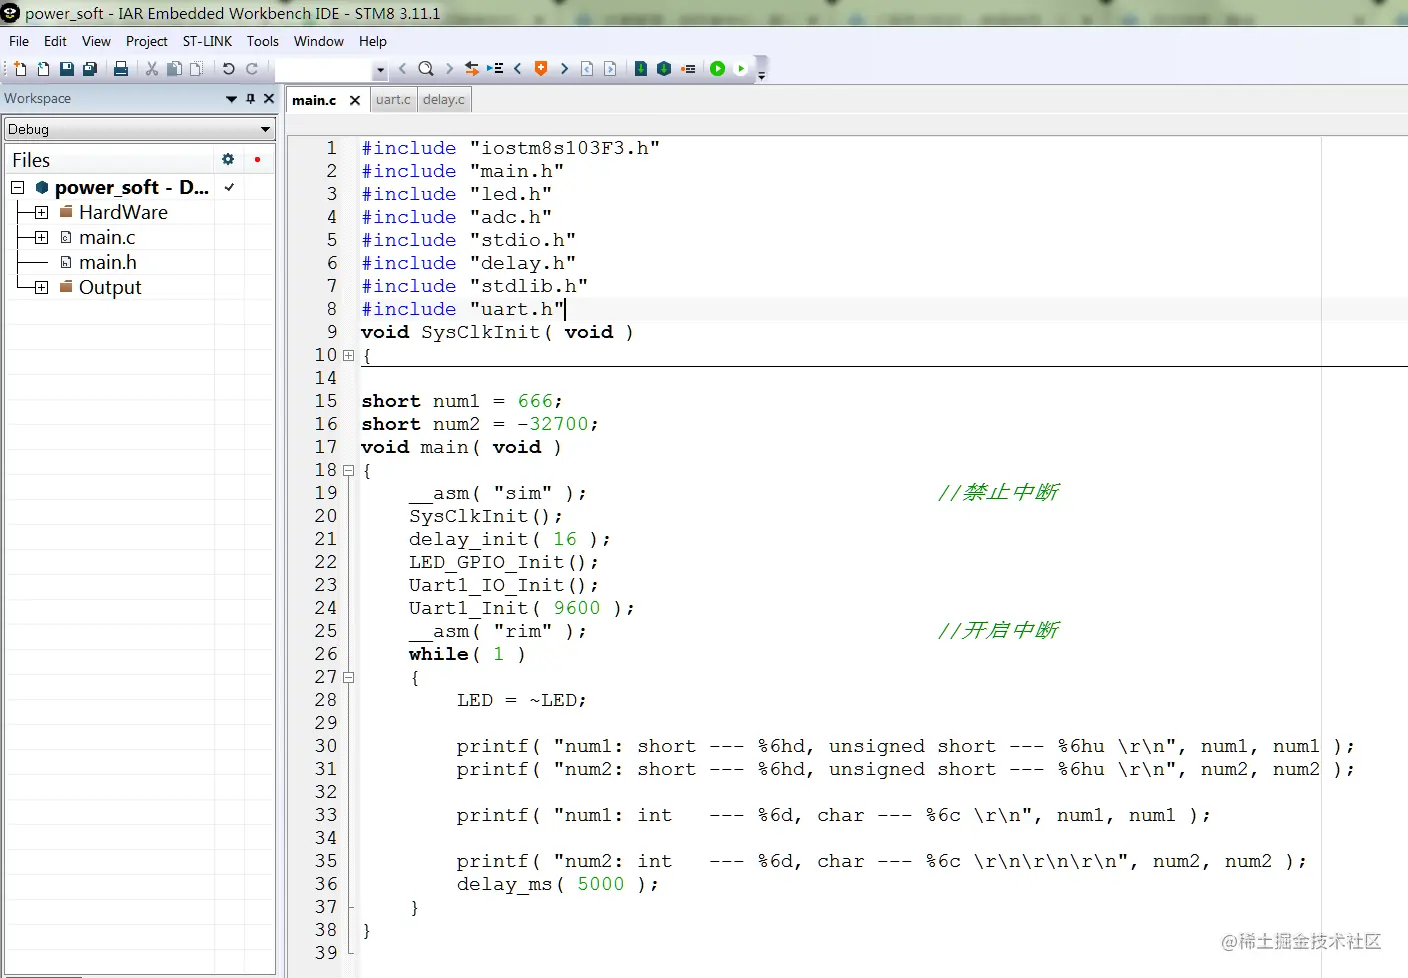
Task: Expand the Output folder
Action: click(x=41, y=288)
